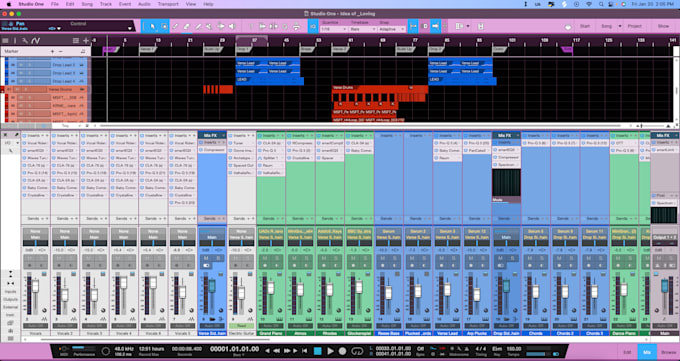Viewport: 680px width, 361px height.
Task: Adjust the Grand Piano pan slider
Action: (270, 244)
